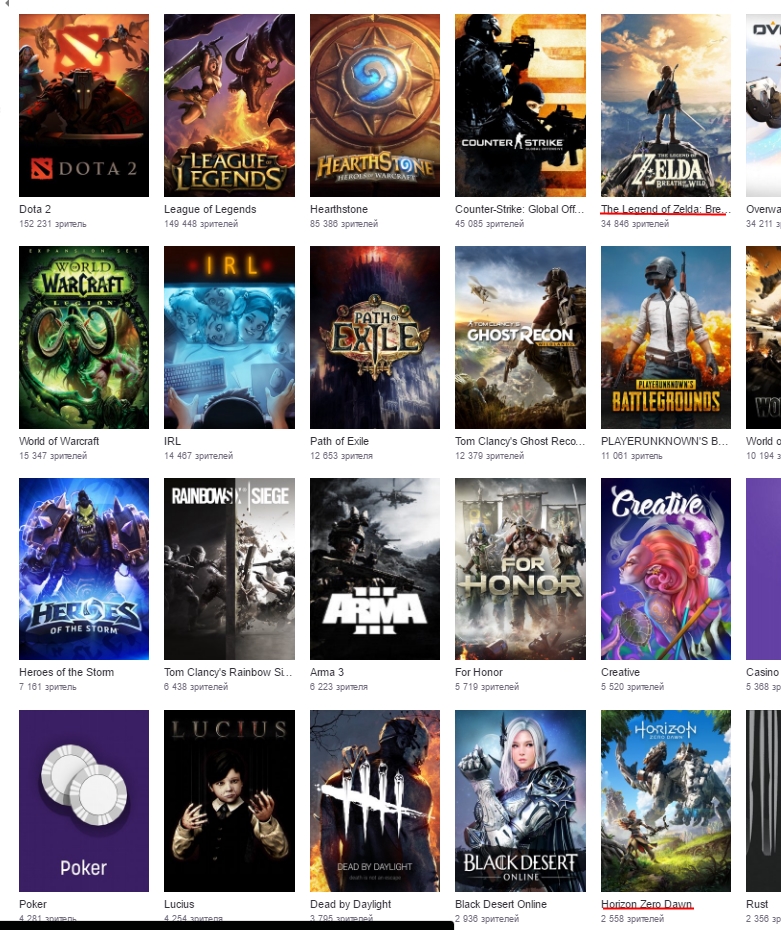Image resolution: width=781 pixels, height=930 pixels.
Task: Click the Heroes of the Storm title link
Action: pyautogui.click(x=66, y=672)
